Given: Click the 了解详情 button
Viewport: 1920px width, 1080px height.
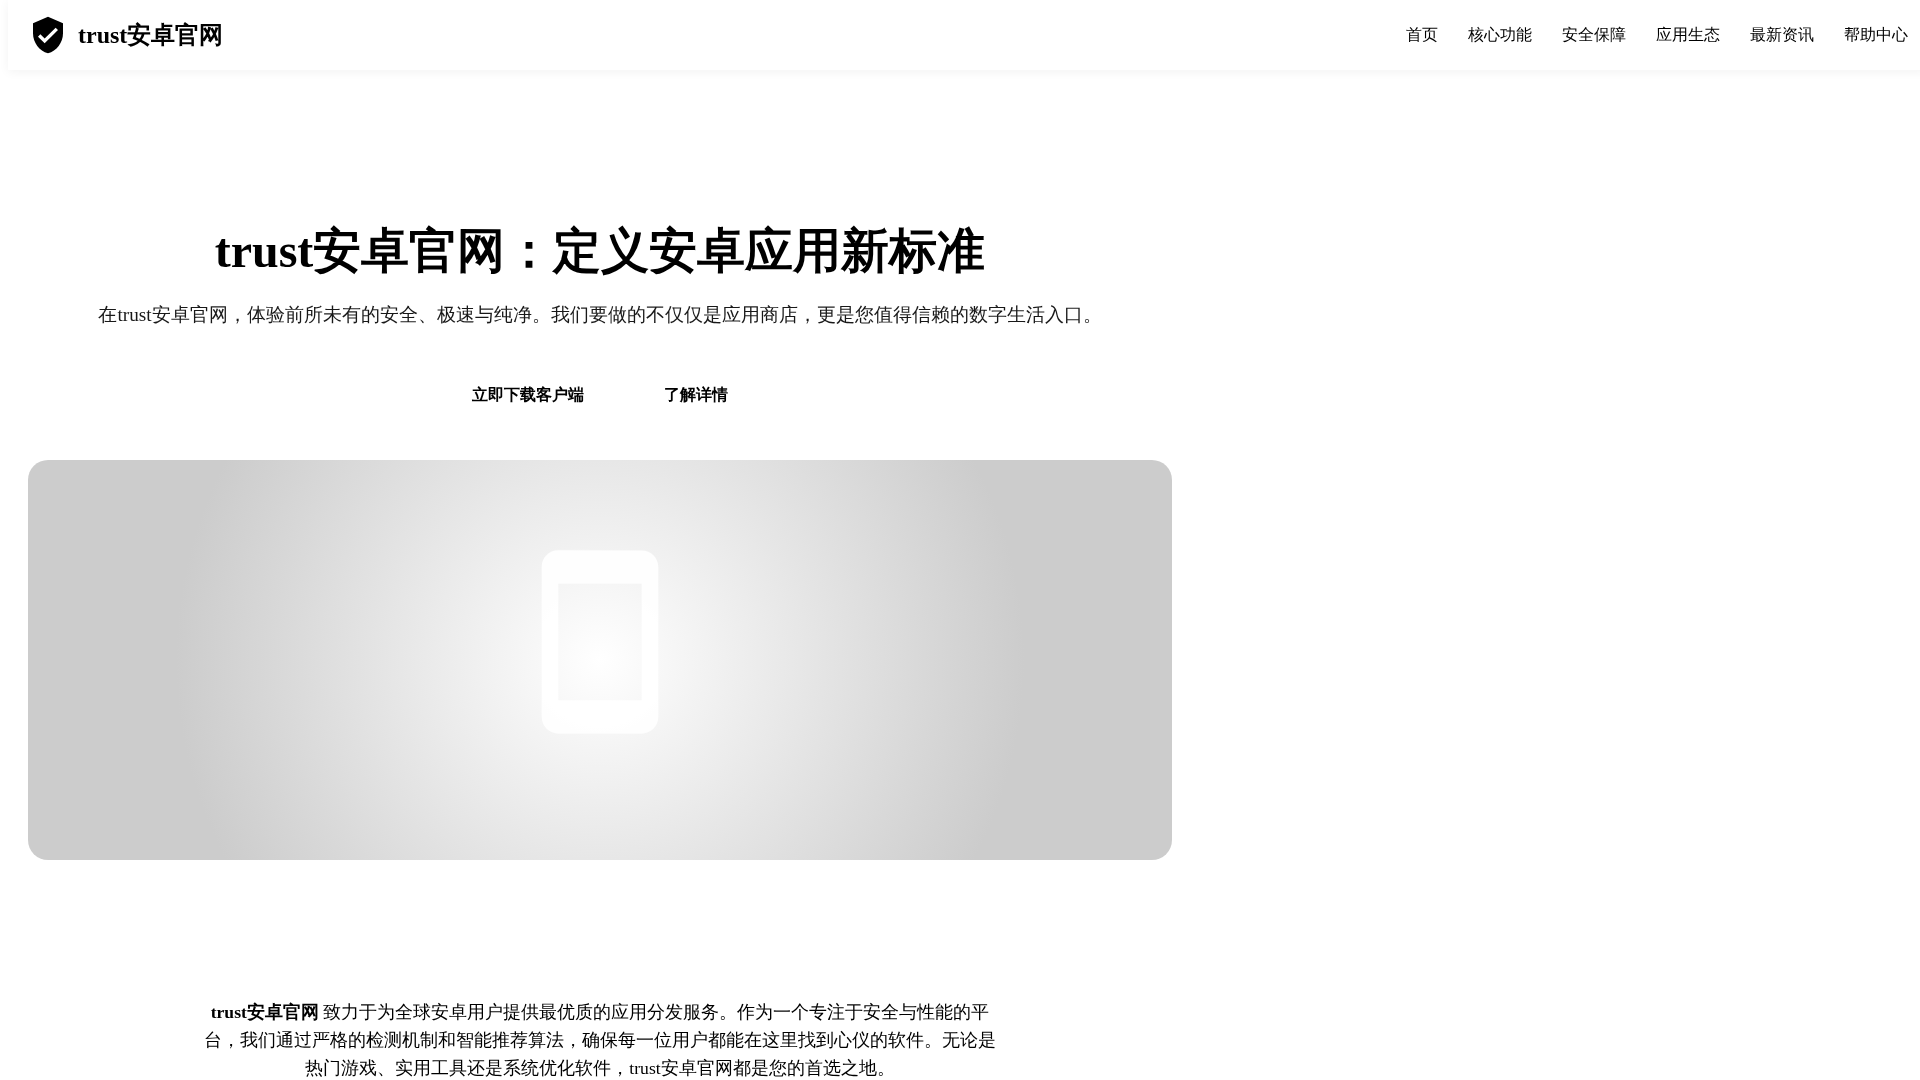Looking at the screenshot, I should (x=696, y=395).
